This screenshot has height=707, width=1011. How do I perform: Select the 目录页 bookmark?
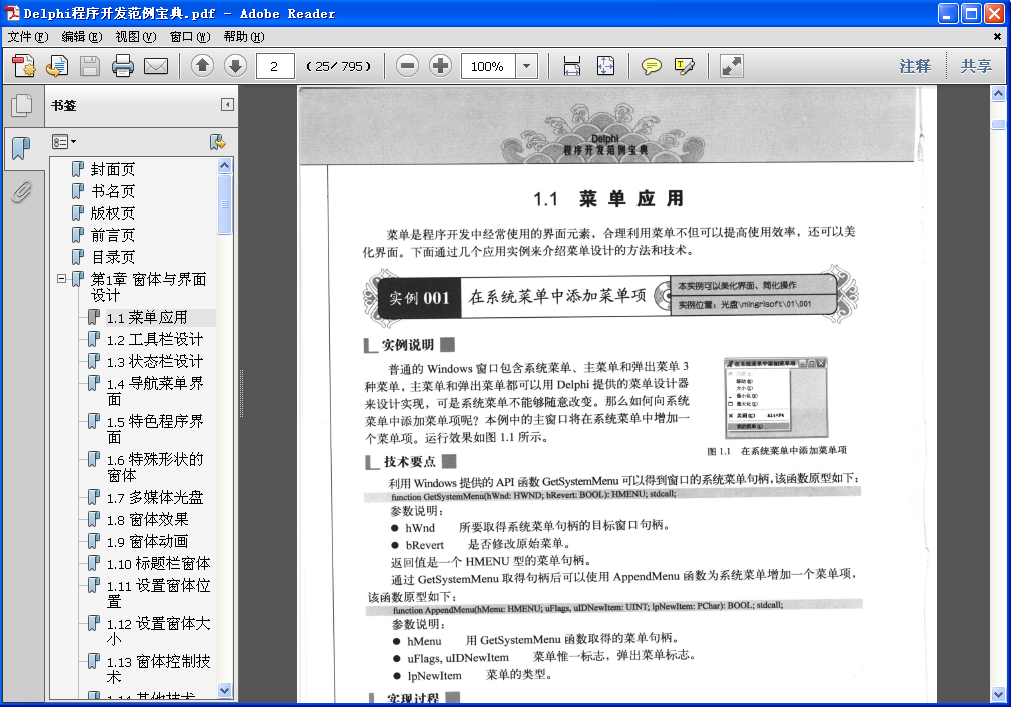[113, 257]
